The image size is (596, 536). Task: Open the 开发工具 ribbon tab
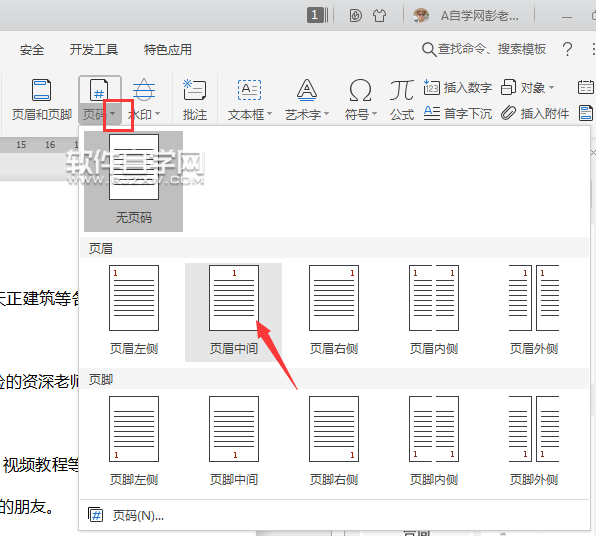pyautogui.click(x=94, y=50)
